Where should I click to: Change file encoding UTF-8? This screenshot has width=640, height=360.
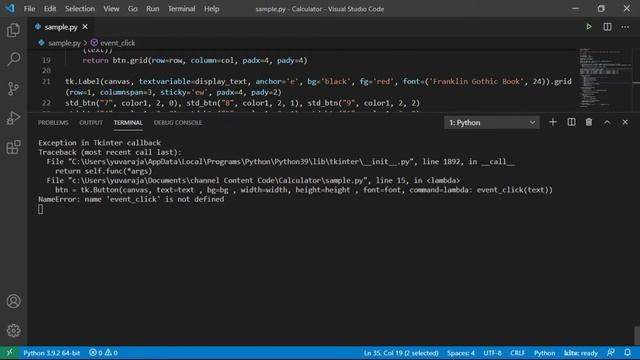click(492, 353)
